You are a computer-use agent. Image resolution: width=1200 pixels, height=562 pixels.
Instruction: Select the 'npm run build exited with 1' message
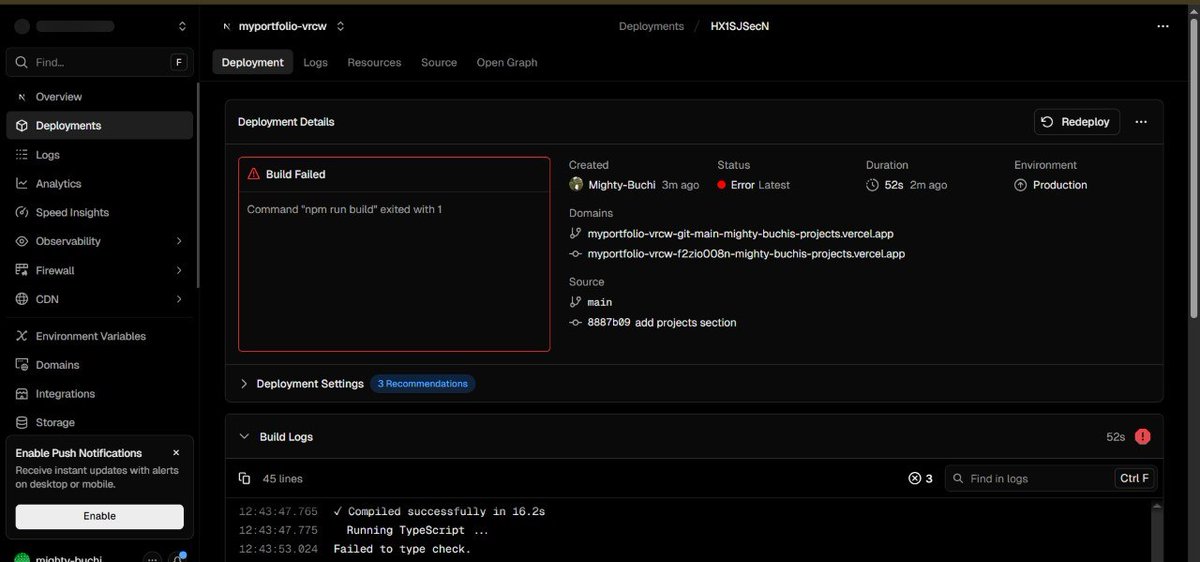pyautogui.click(x=344, y=209)
